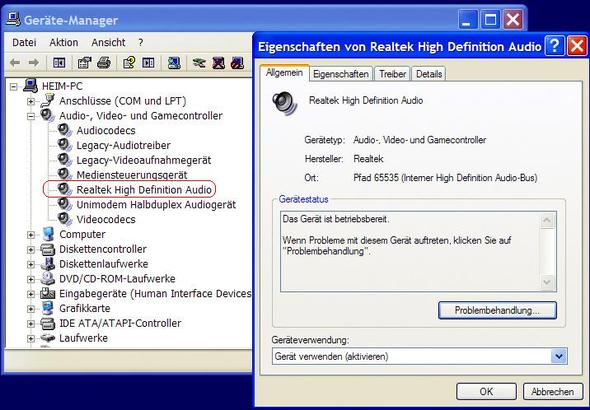
Task: Click the Diskettencontroller icon
Action: (x=48, y=249)
